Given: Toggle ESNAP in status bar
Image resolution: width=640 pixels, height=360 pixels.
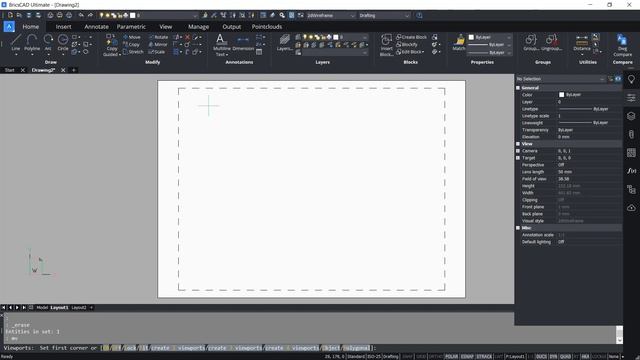Looking at the screenshot, I should pyautogui.click(x=467, y=357).
